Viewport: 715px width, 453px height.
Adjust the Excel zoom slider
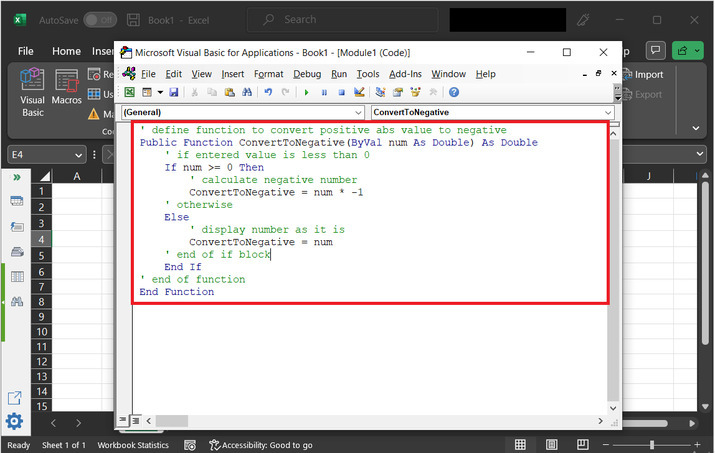(x=652, y=444)
